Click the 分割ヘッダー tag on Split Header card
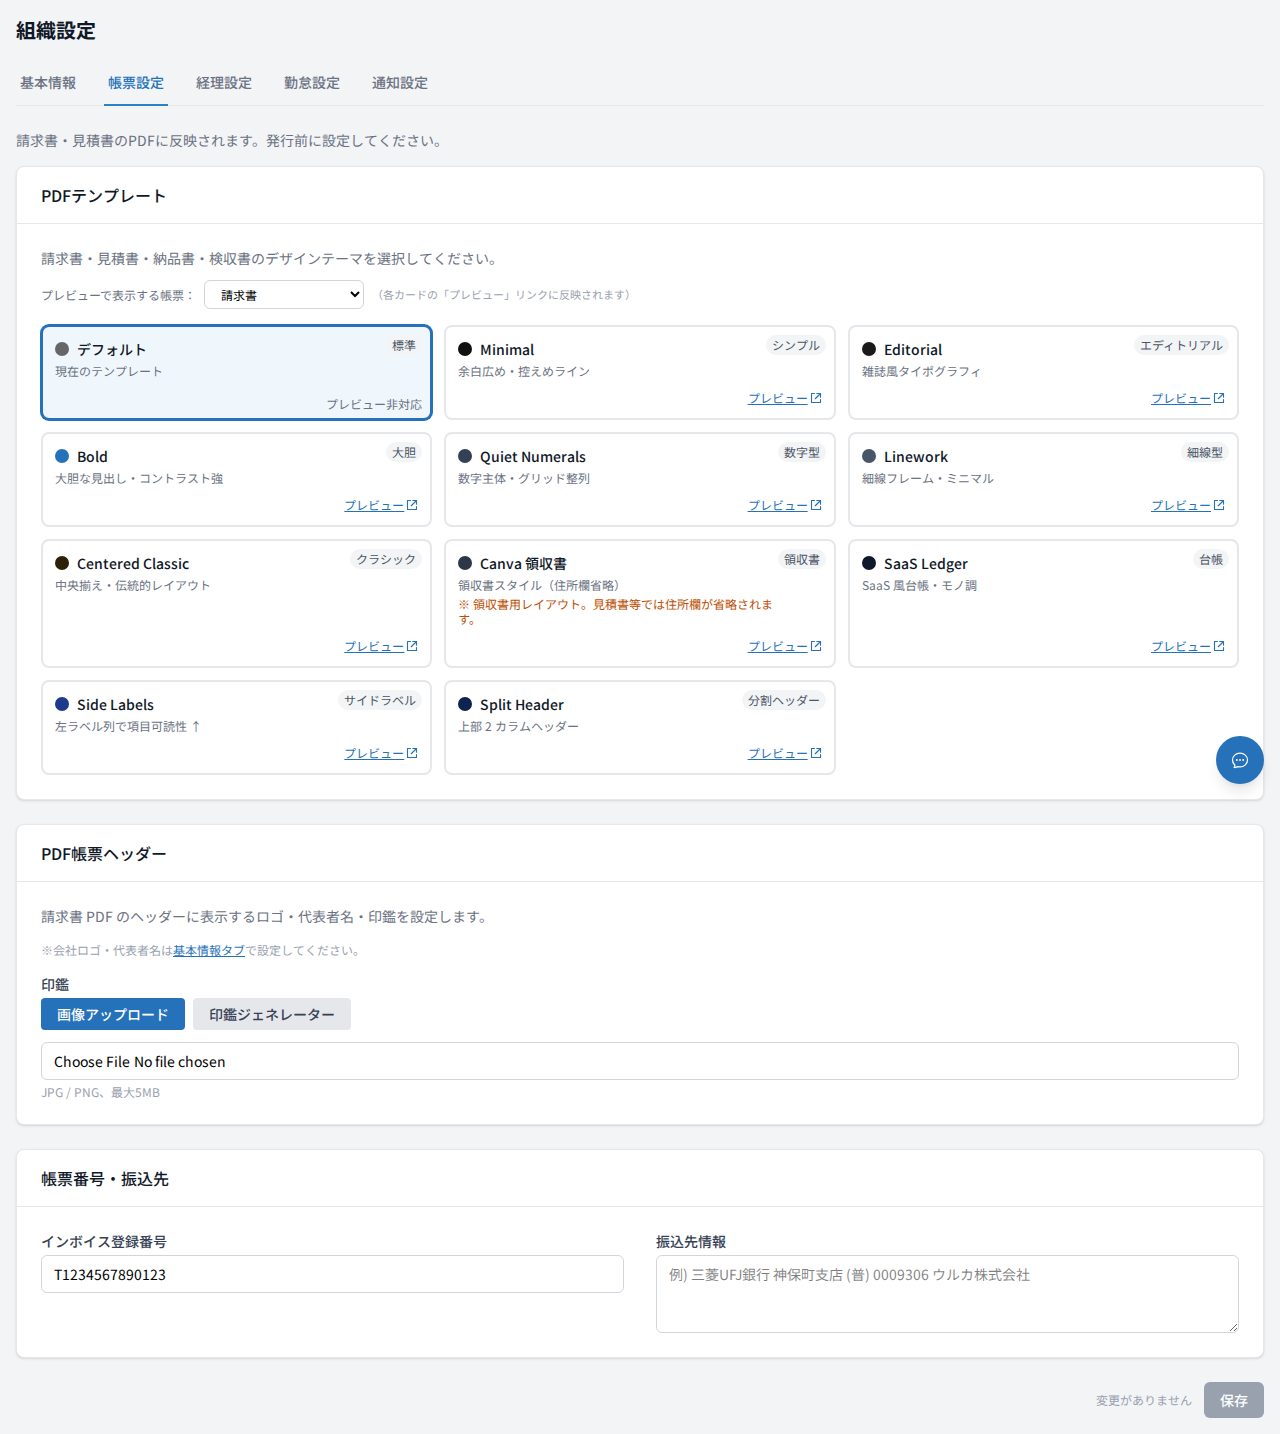This screenshot has height=1434, width=1280. pos(784,700)
